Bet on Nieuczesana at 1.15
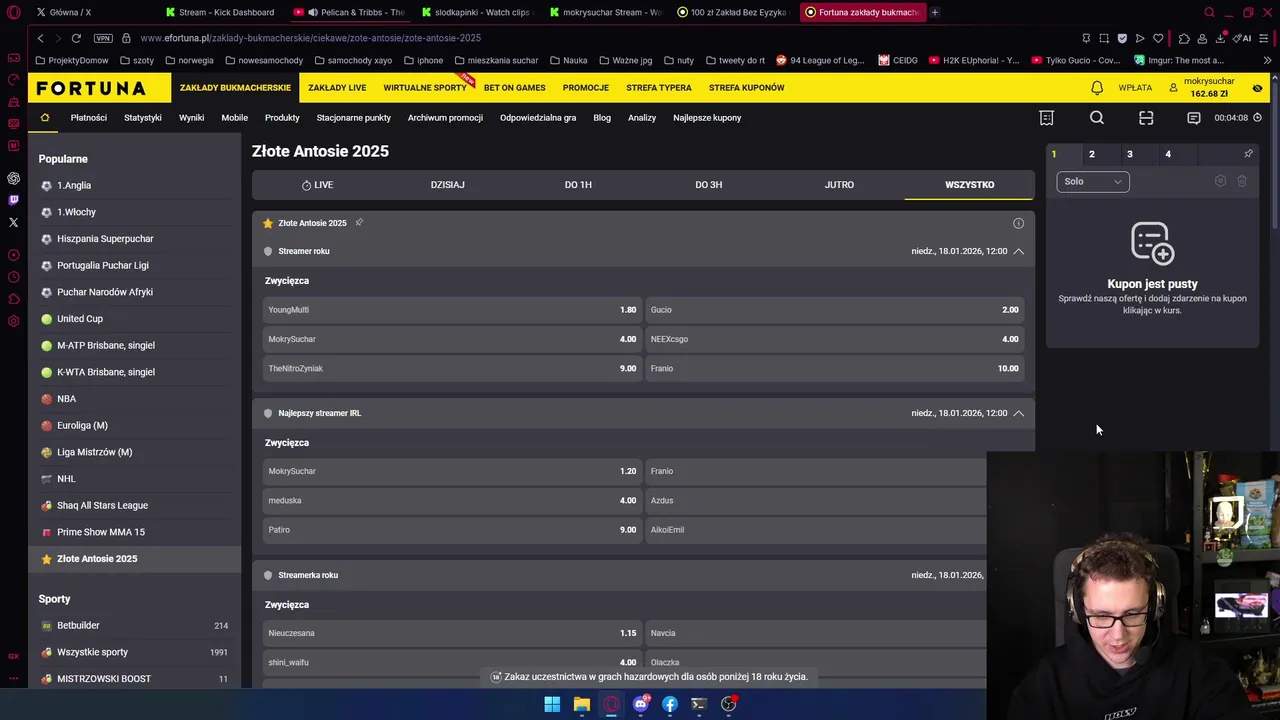Screen dimensions: 1280x720 (x=452, y=633)
